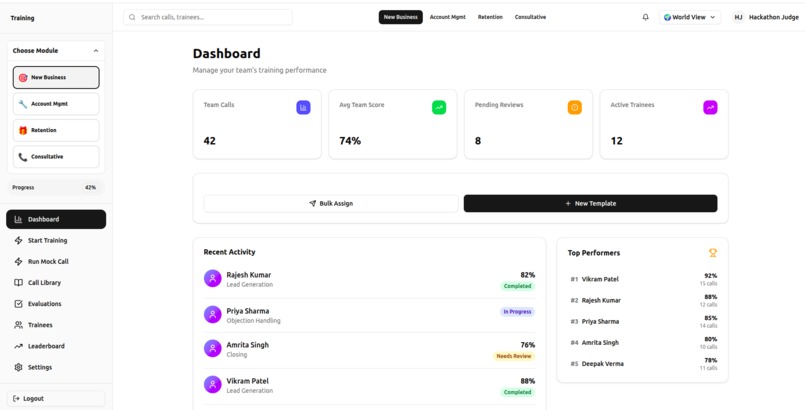Choose the Consultative module card
This screenshot has height=410, width=806.
(56, 157)
